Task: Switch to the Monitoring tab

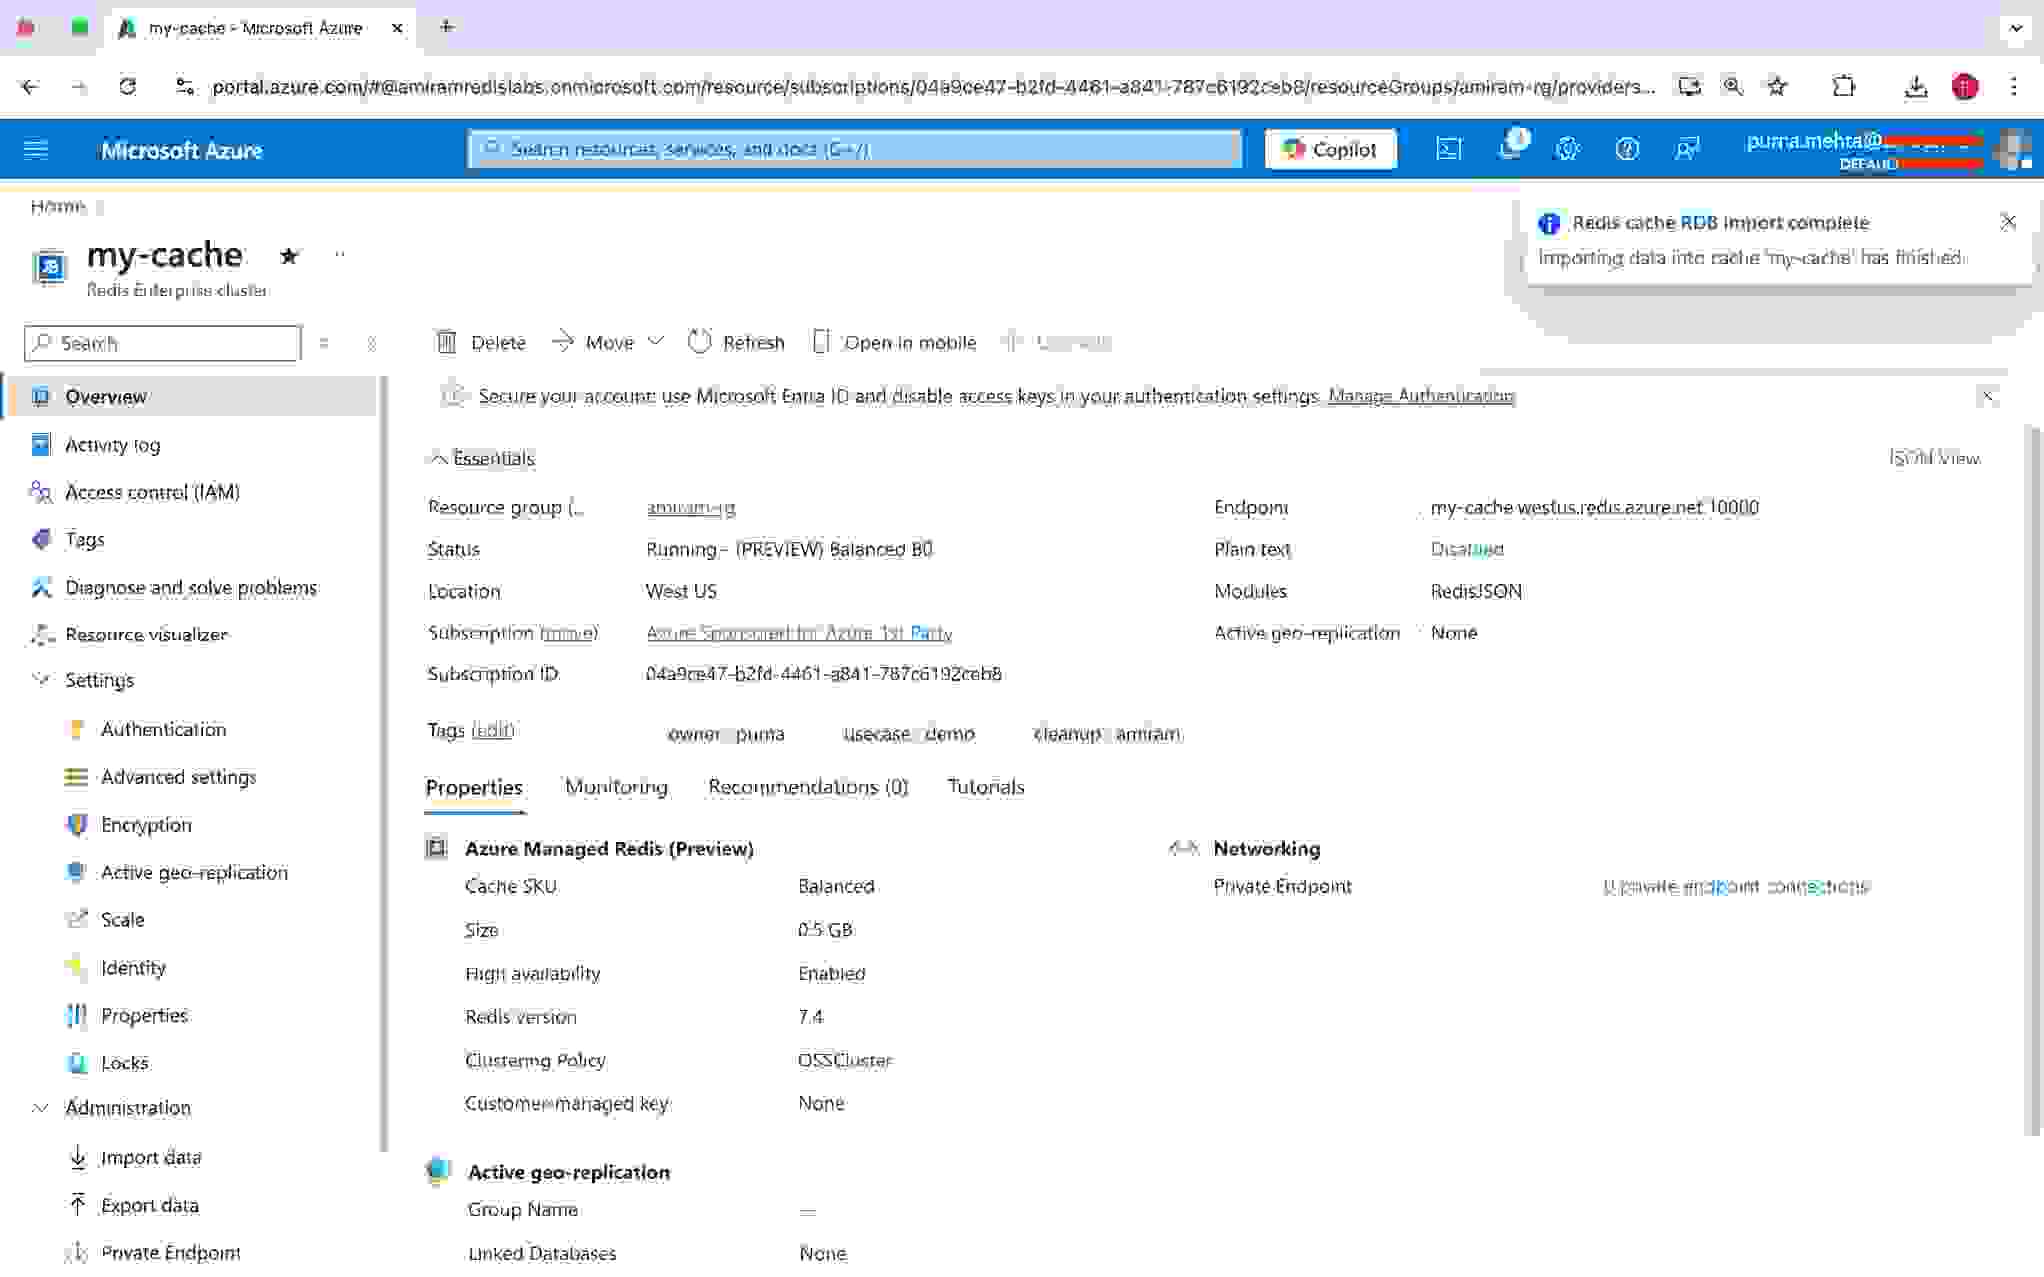Action: click(616, 787)
